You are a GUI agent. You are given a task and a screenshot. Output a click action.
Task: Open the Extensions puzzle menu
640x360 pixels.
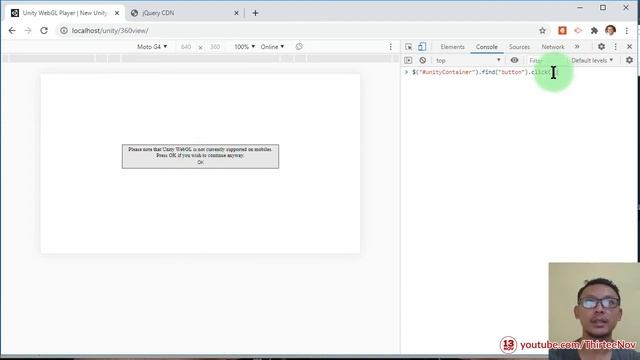[x=594, y=31]
